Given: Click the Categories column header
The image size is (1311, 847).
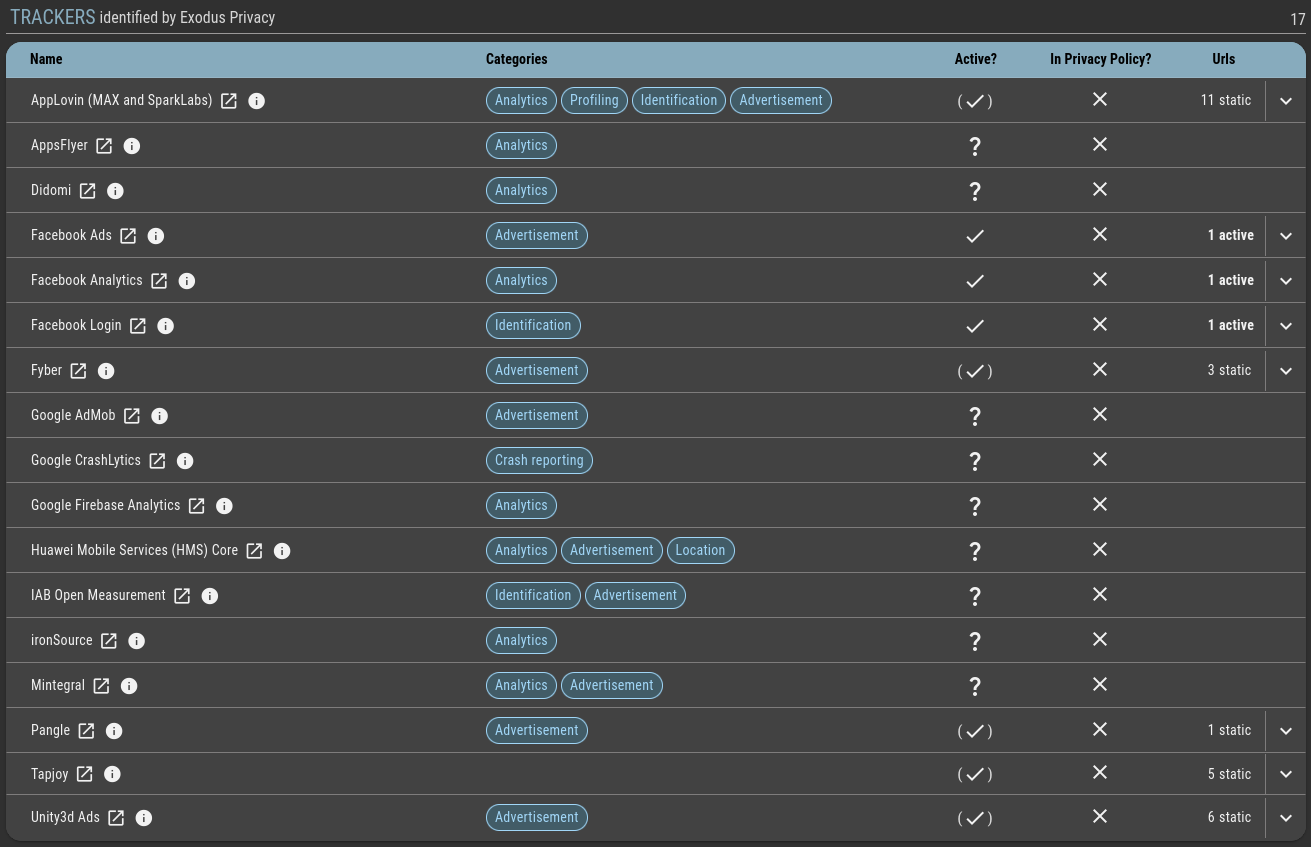Looking at the screenshot, I should [516, 59].
